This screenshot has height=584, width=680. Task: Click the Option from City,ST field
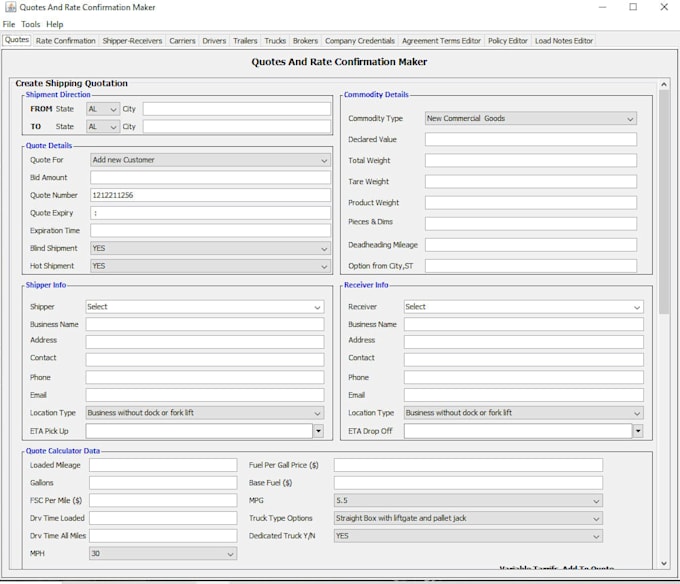click(x=531, y=266)
